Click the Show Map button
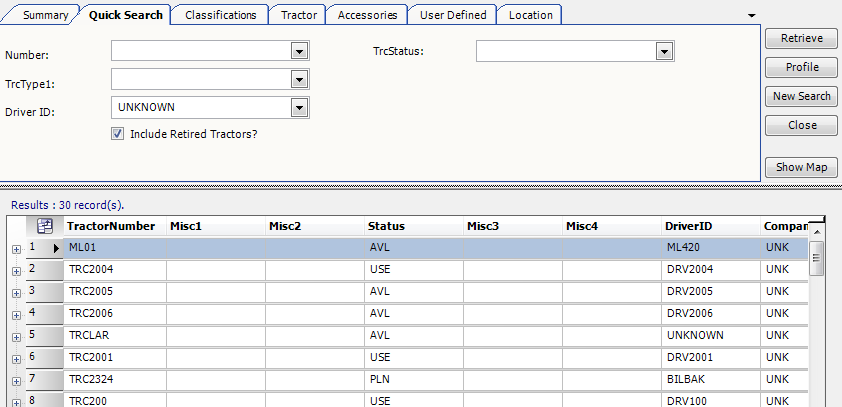Screen dimensions: 842x407 coord(801,167)
